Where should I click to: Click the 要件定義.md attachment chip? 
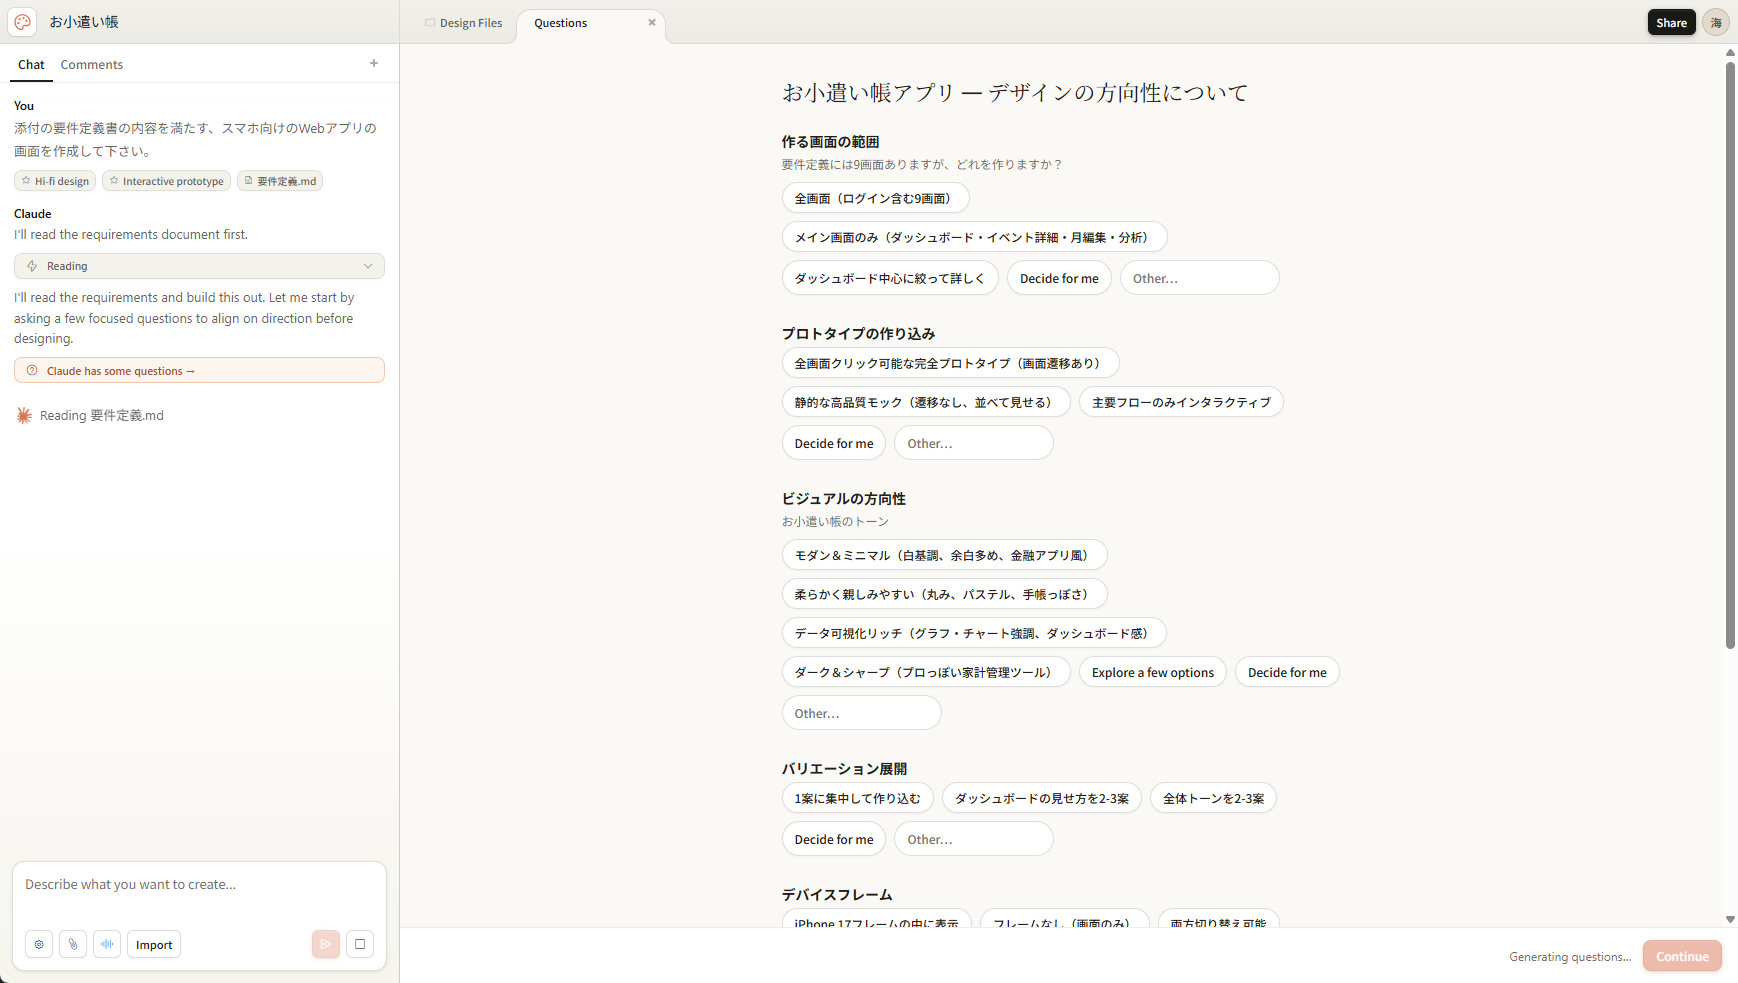(x=279, y=181)
